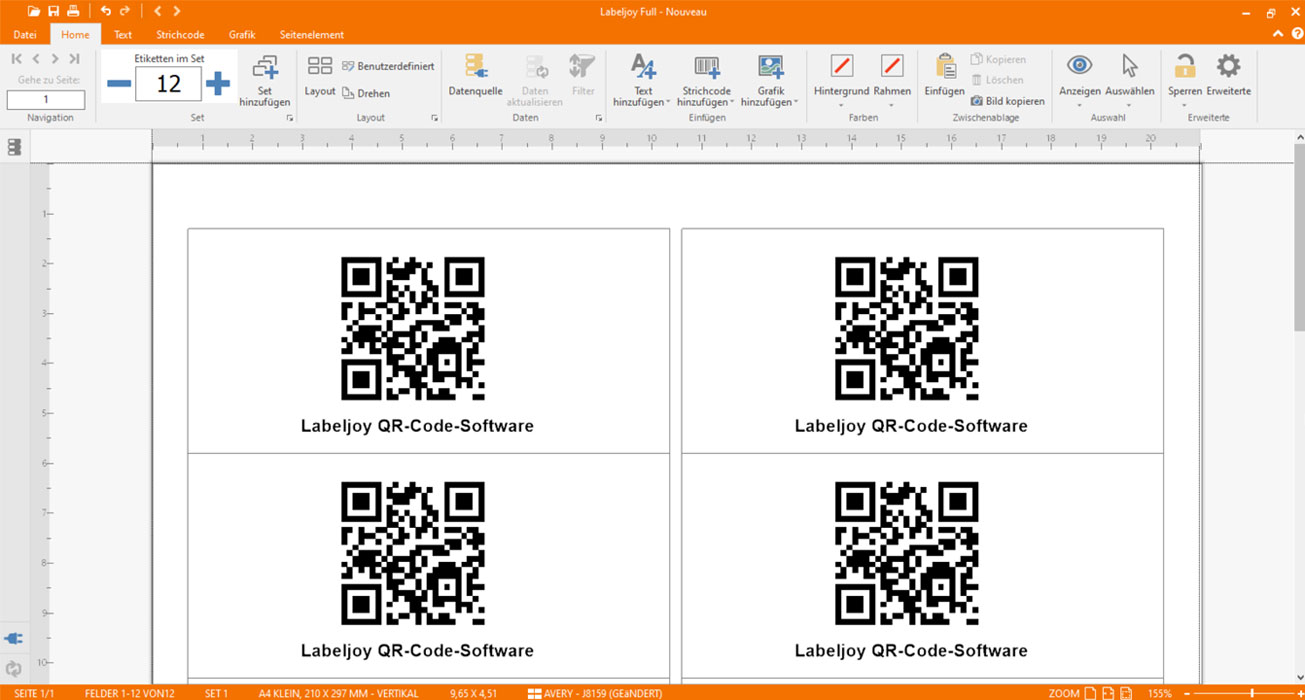This screenshot has width=1305, height=700.
Task: Select the bottom-right QR code
Action: (907, 553)
